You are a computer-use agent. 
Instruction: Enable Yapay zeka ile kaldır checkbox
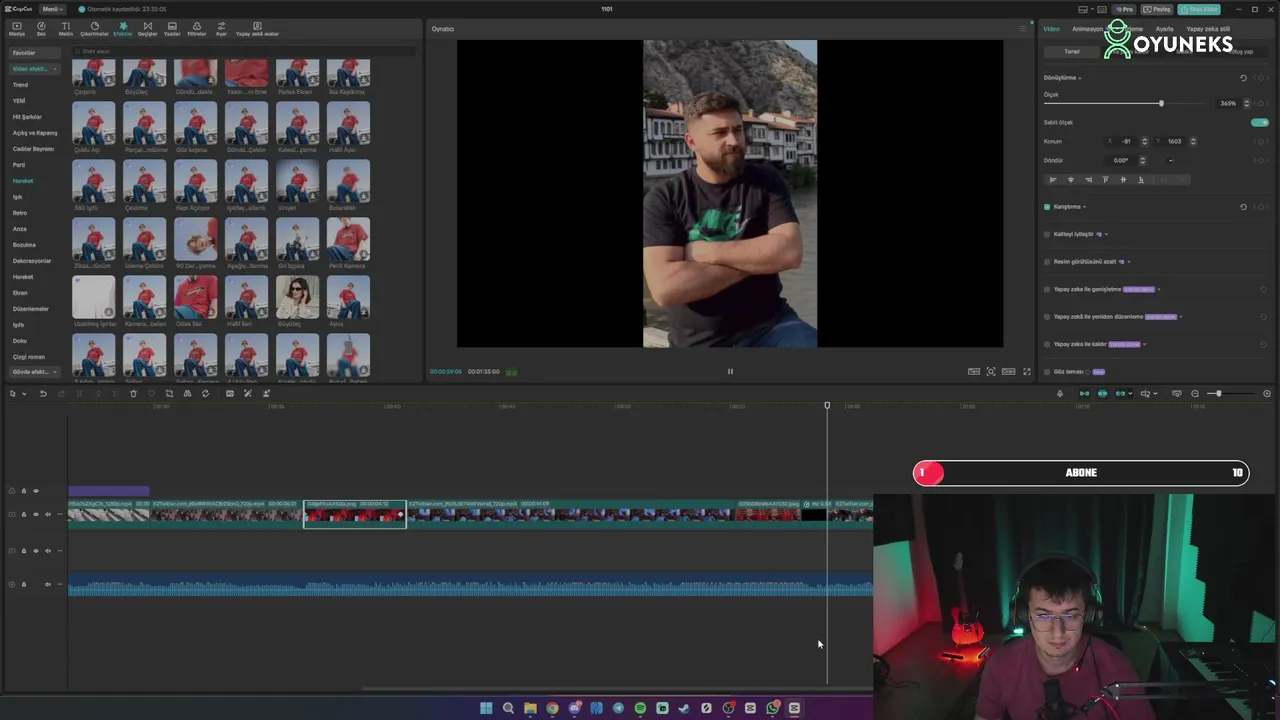click(1047, 344)
